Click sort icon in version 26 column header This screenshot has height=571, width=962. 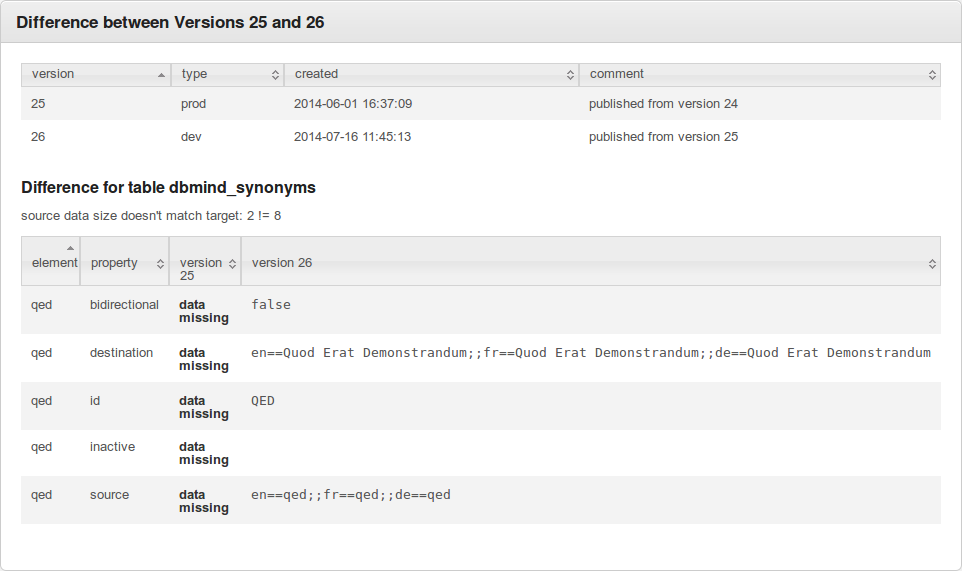(x=932, y=264)
